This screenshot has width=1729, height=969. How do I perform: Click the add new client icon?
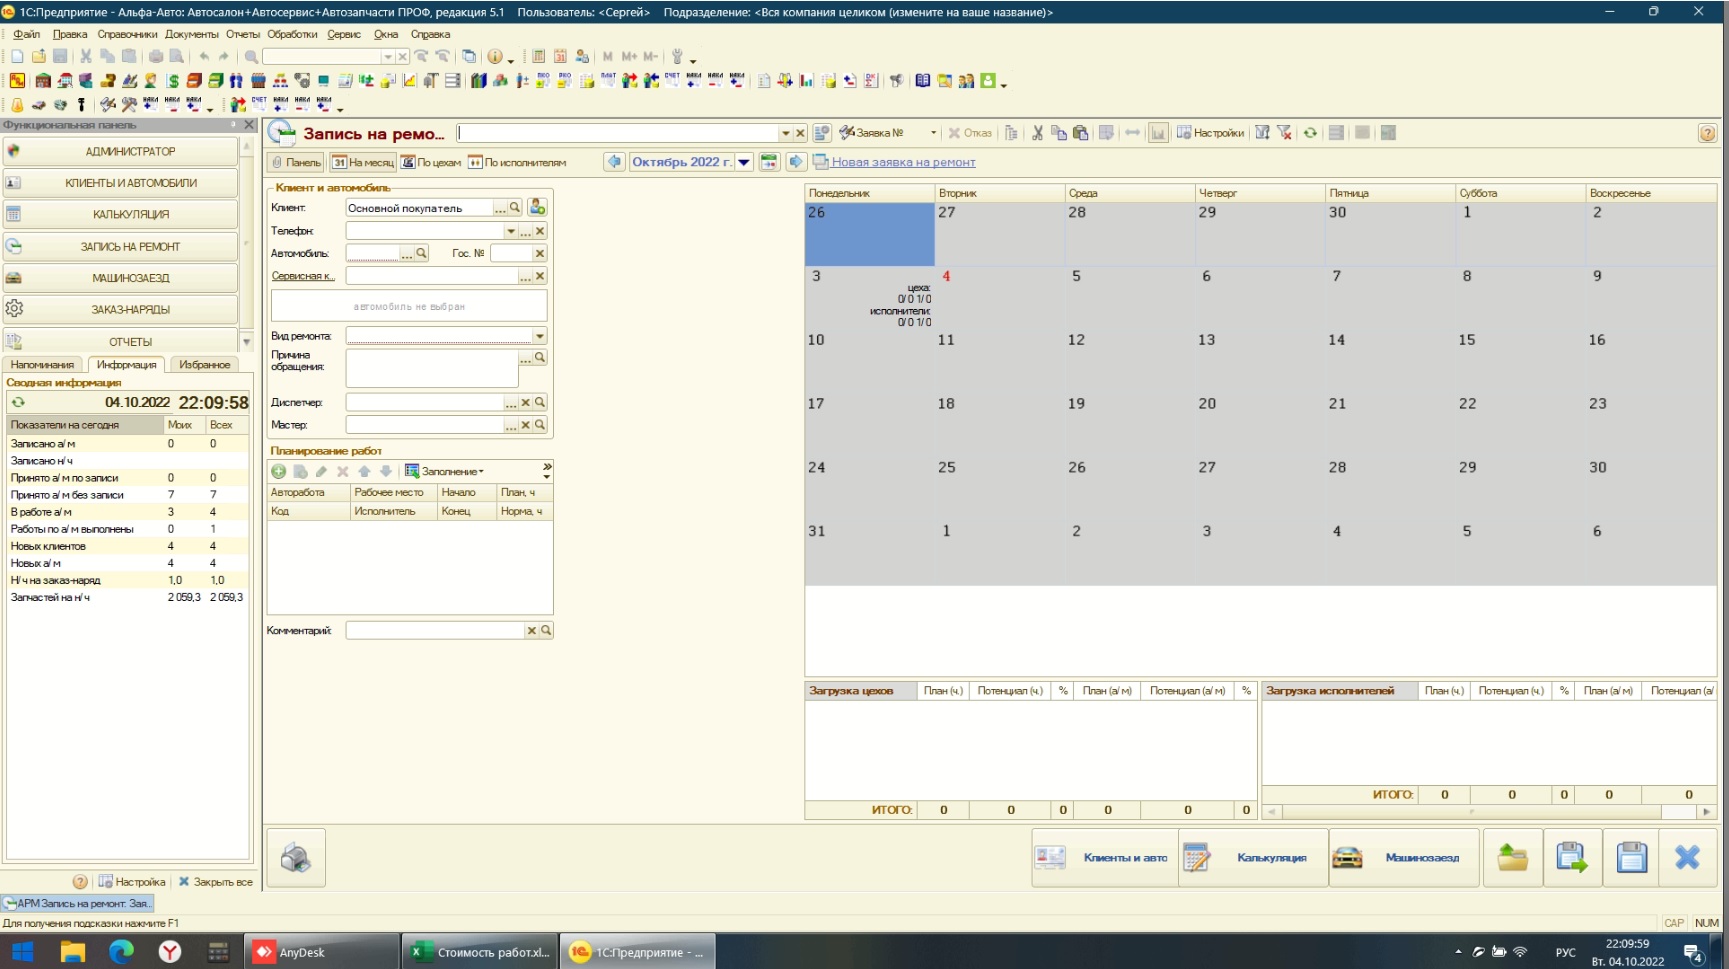pos(537,207)
